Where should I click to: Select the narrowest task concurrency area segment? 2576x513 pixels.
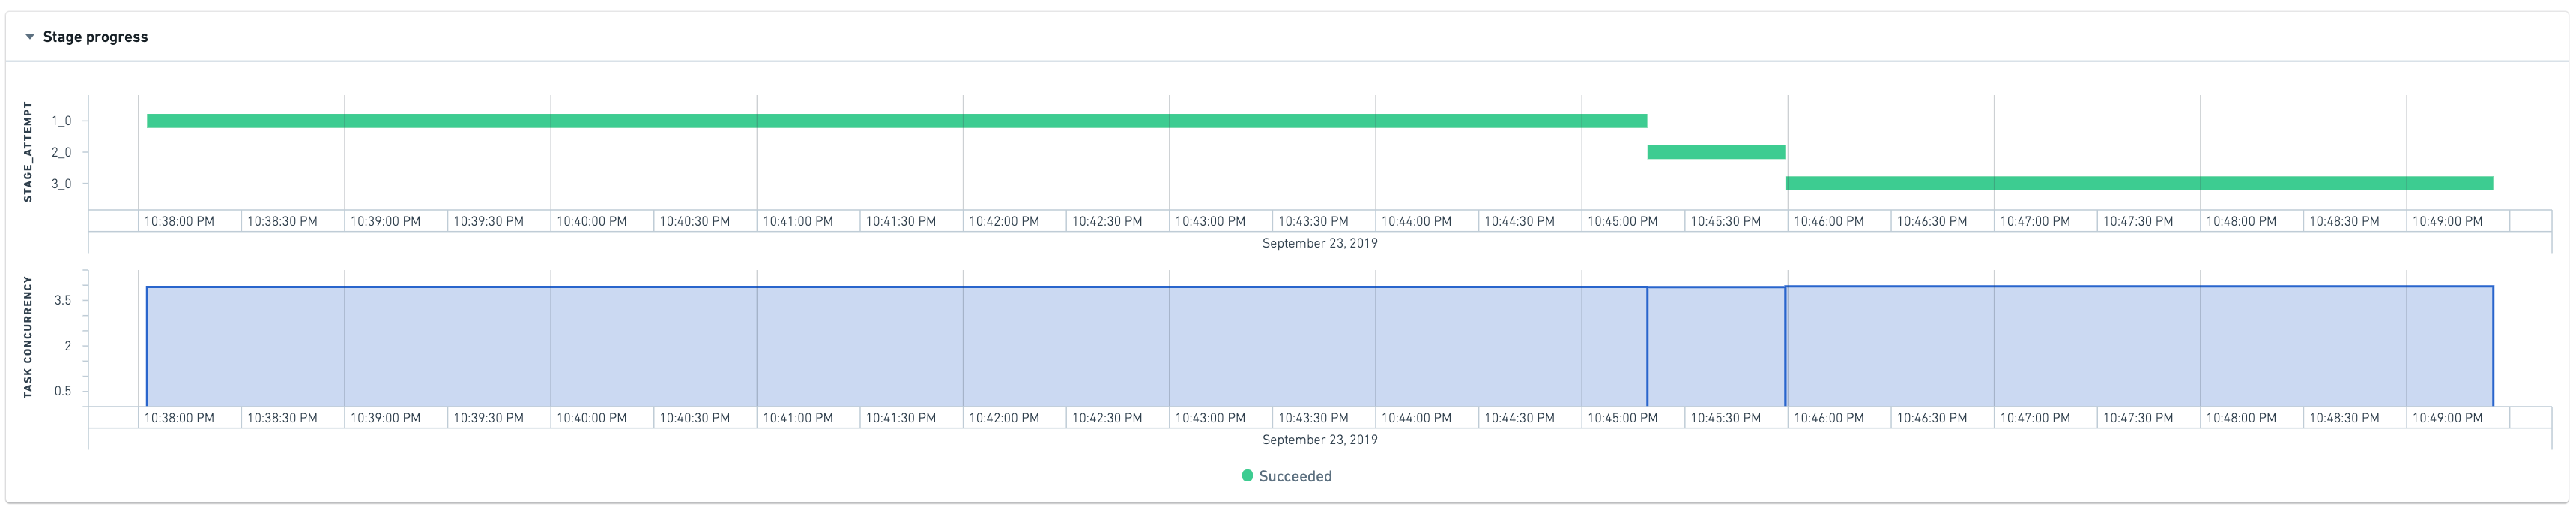pyautogui.click(x=1716, y=347)
